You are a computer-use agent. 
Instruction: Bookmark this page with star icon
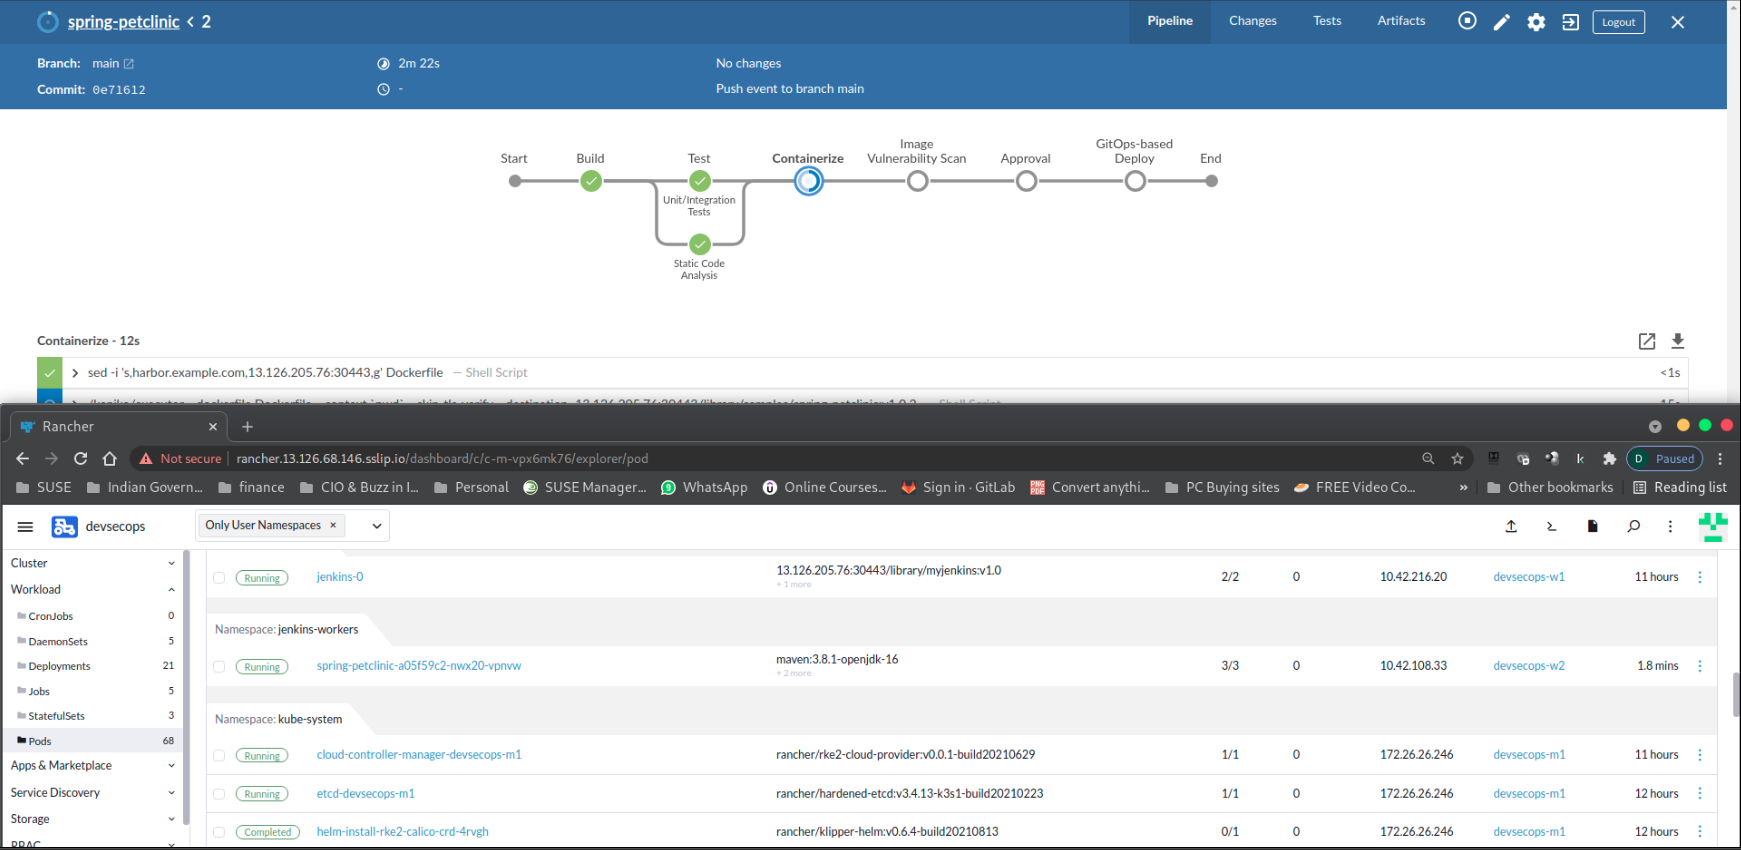(x=1457, y=458)
